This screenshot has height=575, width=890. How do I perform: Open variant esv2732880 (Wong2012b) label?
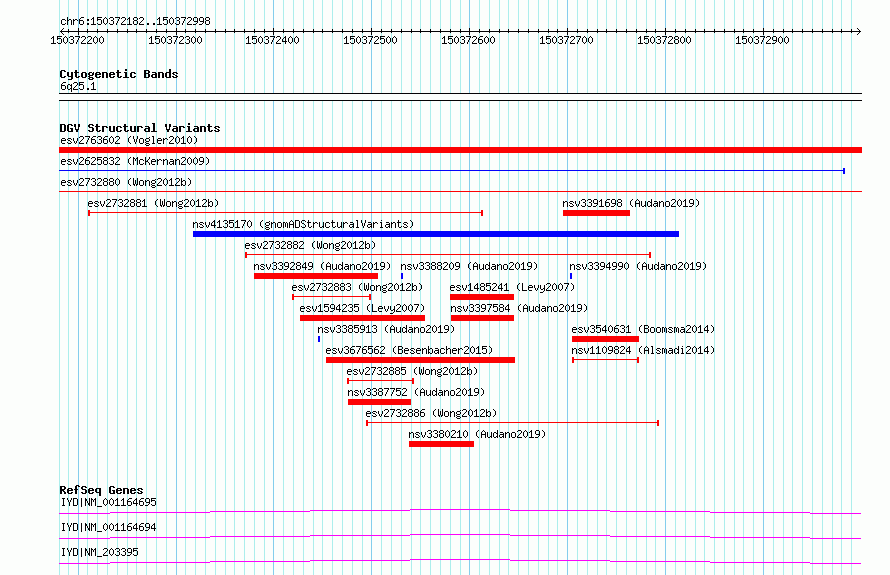tap(126, 182)
